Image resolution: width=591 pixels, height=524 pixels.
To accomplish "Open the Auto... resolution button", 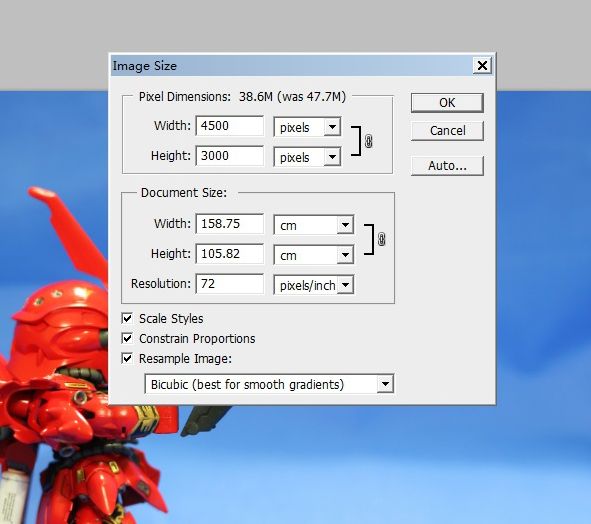I will pyautogui.click(x=447, y=166).
